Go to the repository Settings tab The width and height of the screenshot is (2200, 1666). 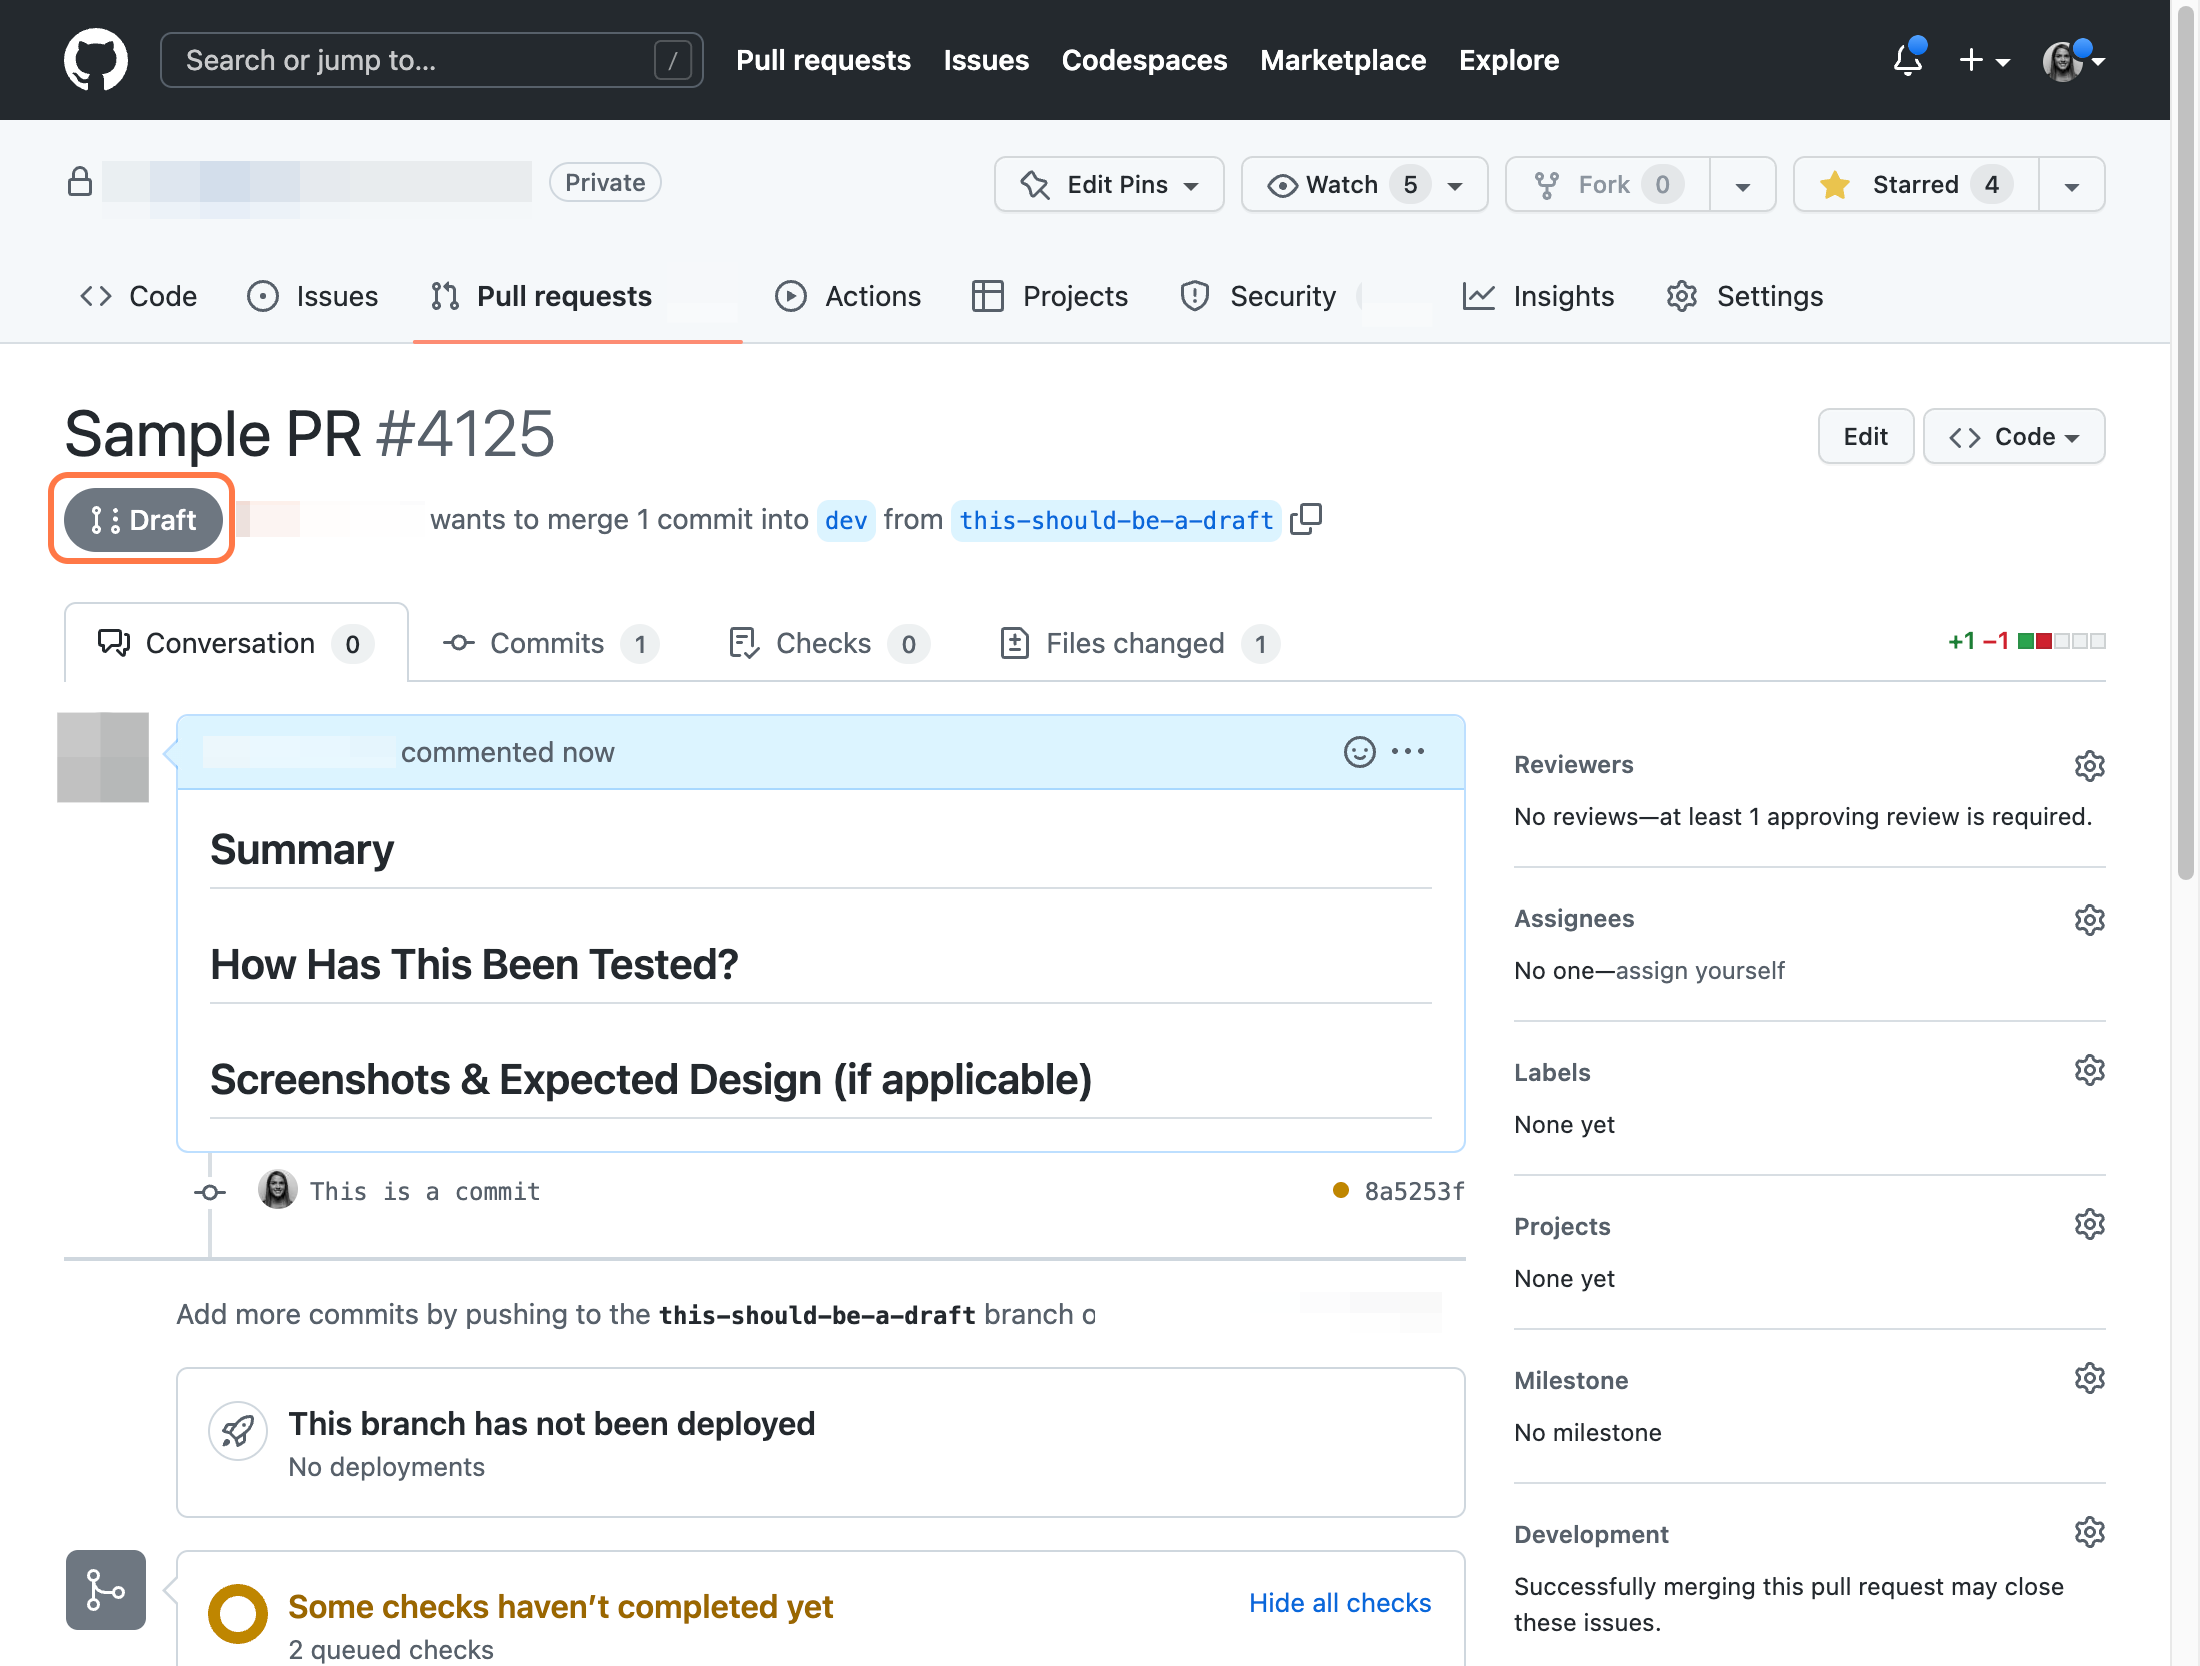point(1745,296)
